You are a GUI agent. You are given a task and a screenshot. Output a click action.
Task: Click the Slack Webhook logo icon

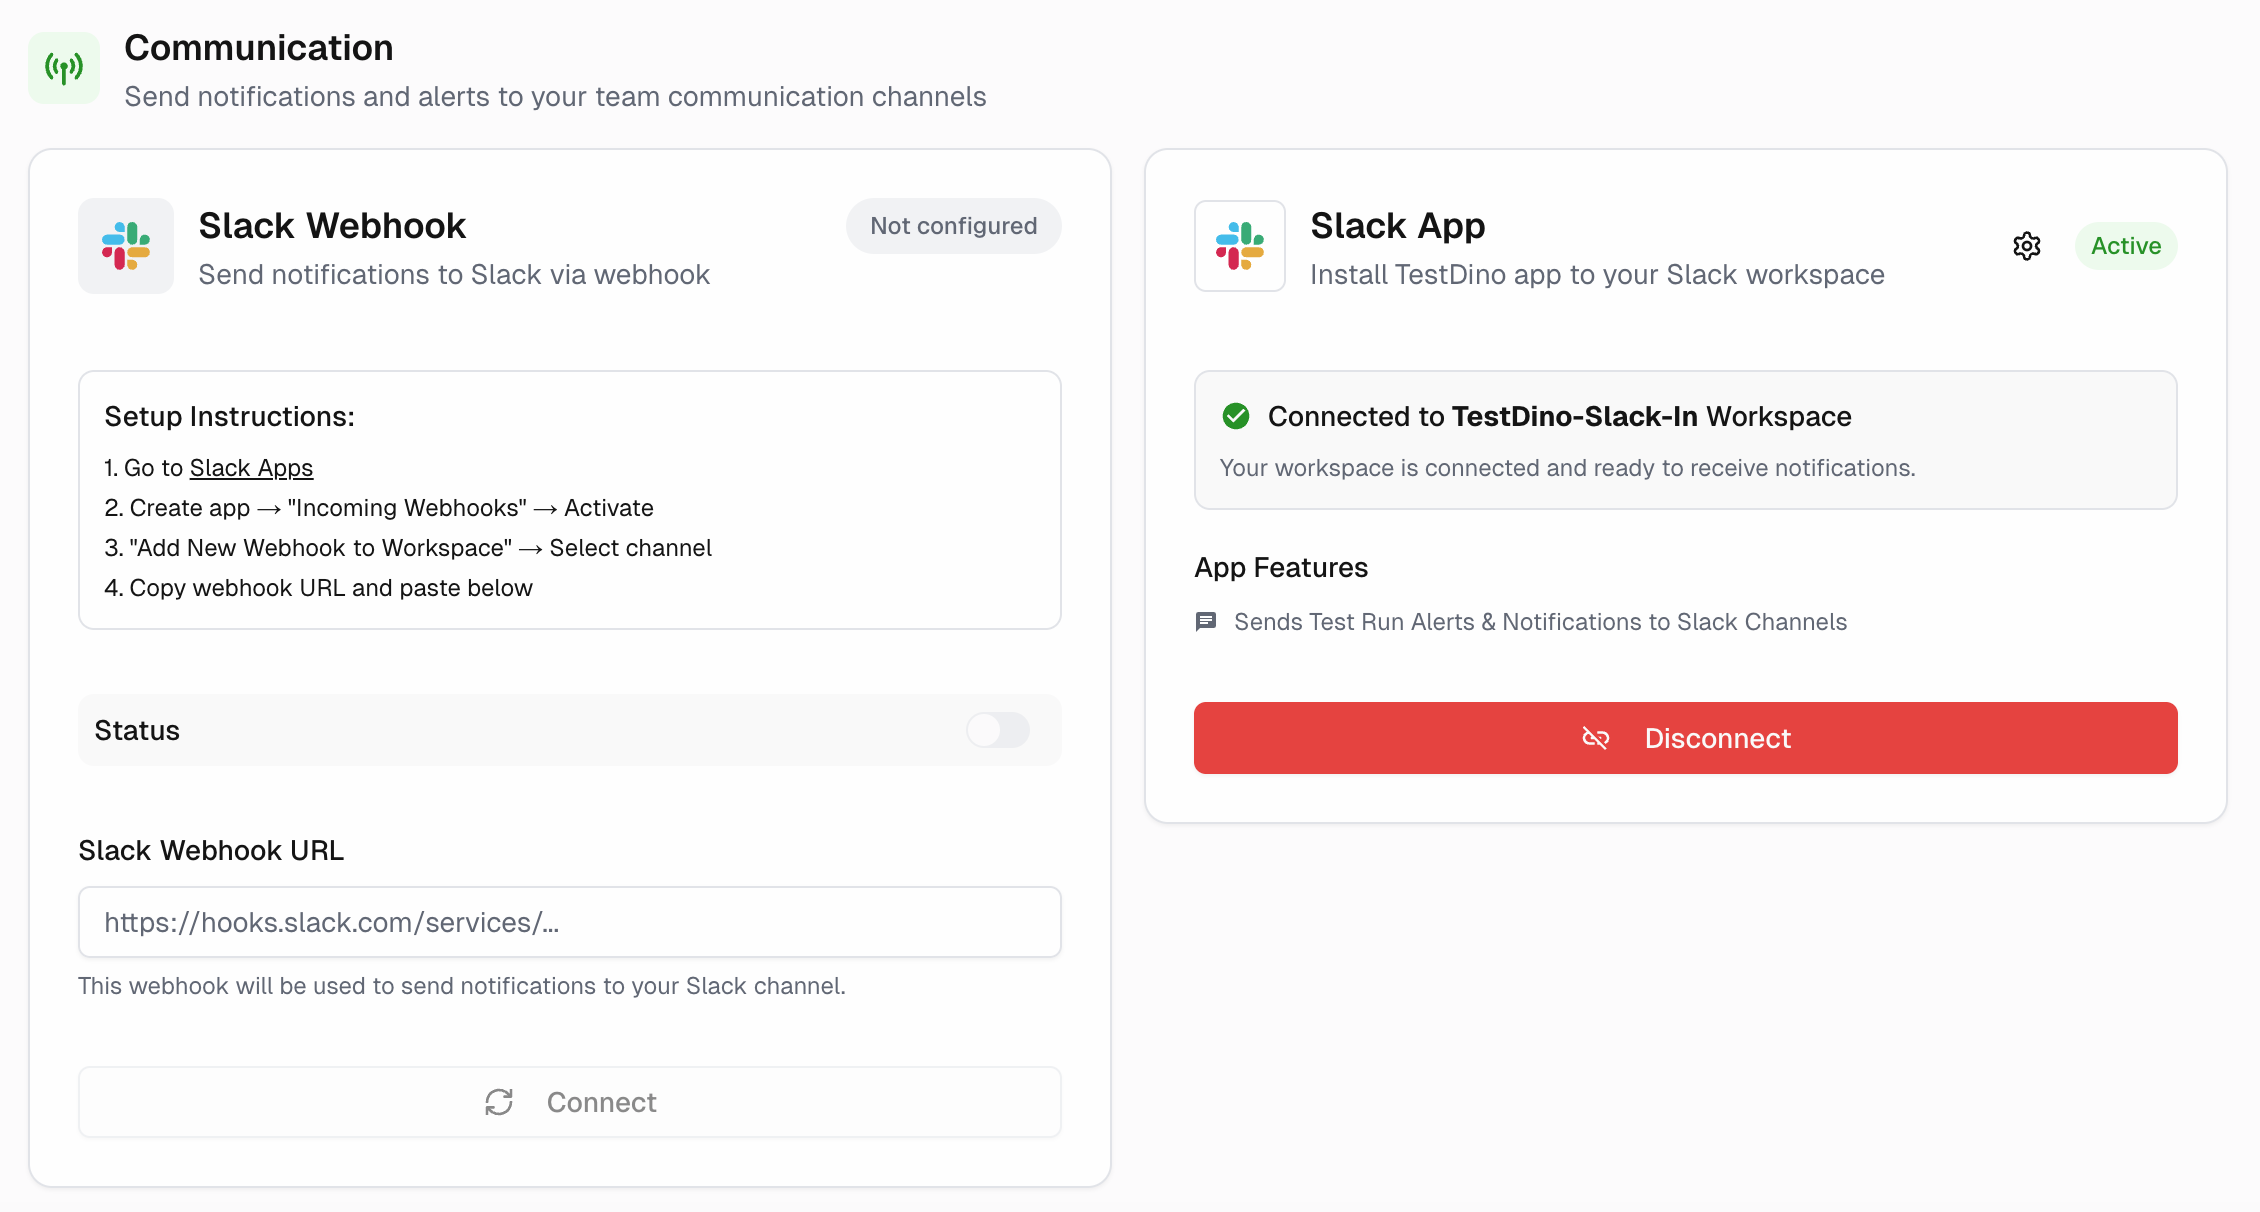126,246
